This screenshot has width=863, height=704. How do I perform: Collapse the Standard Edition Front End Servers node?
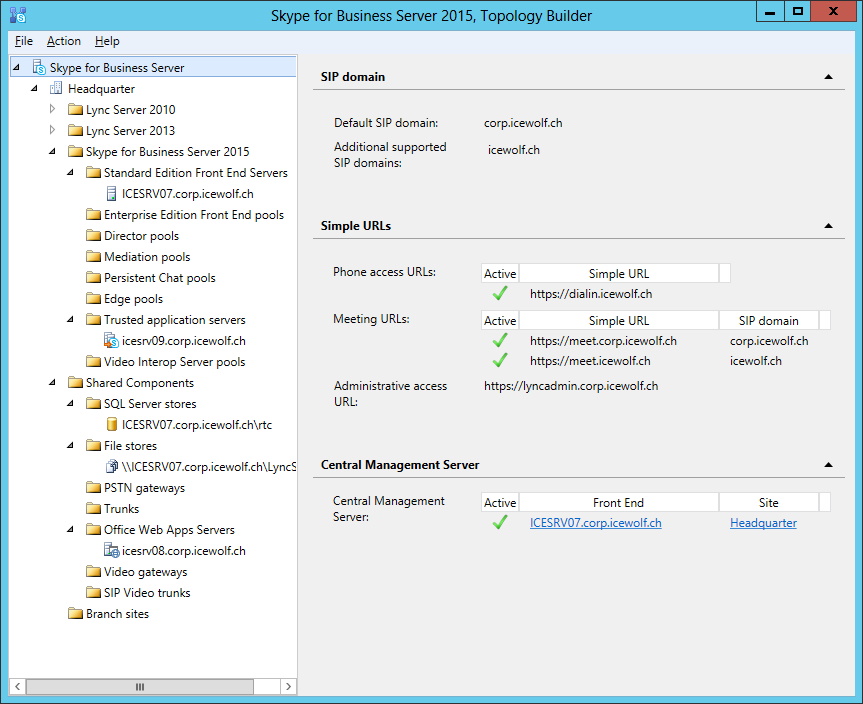pyautogui.click(x=71, y=172)
